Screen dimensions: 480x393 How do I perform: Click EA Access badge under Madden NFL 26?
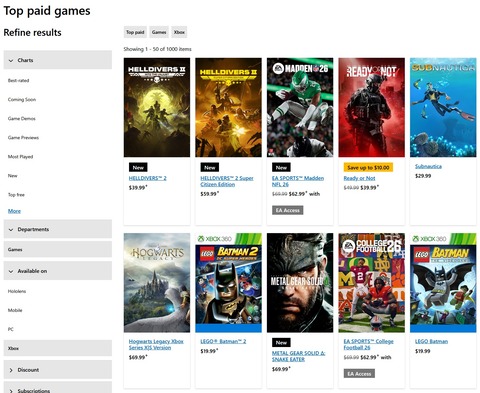coord(288,210)
